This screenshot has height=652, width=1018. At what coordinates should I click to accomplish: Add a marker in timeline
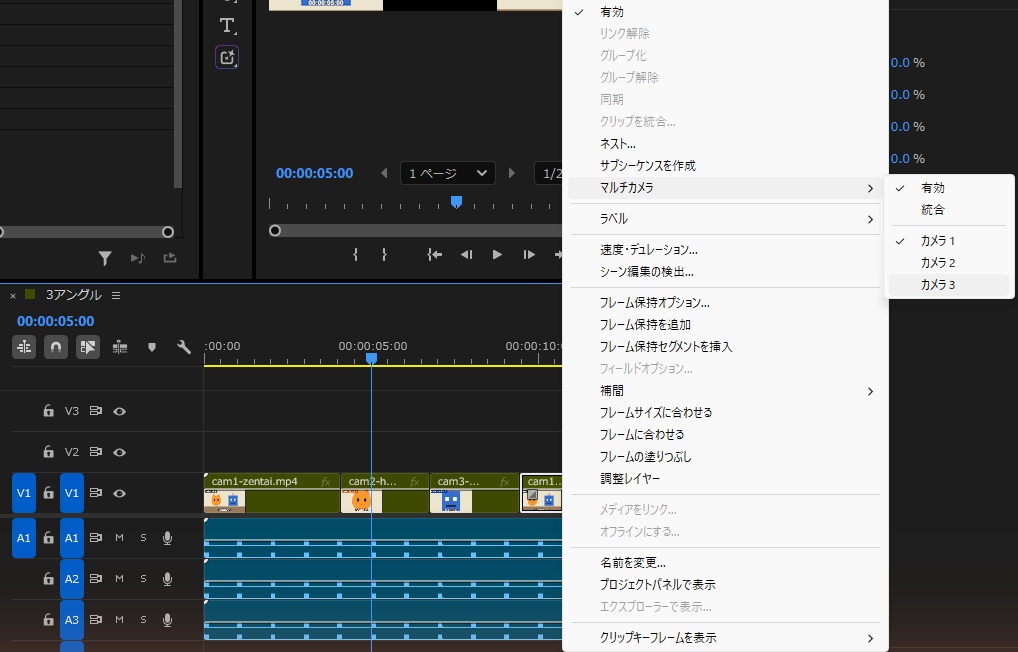(152, 347)
